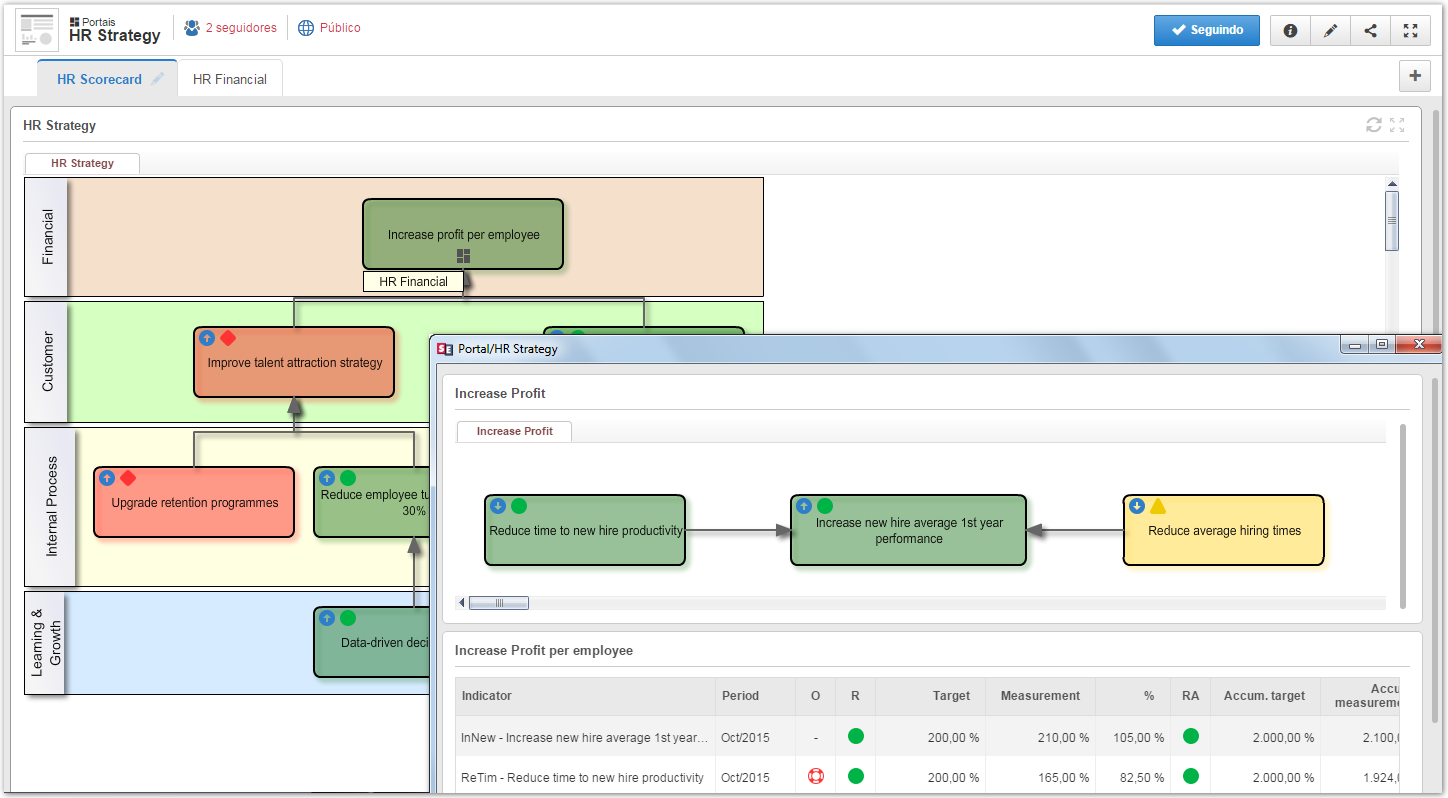This screenshot has height=798, width=1448.
Task: Click the Seguindo follow button
Action: [x=1206, y=30]
